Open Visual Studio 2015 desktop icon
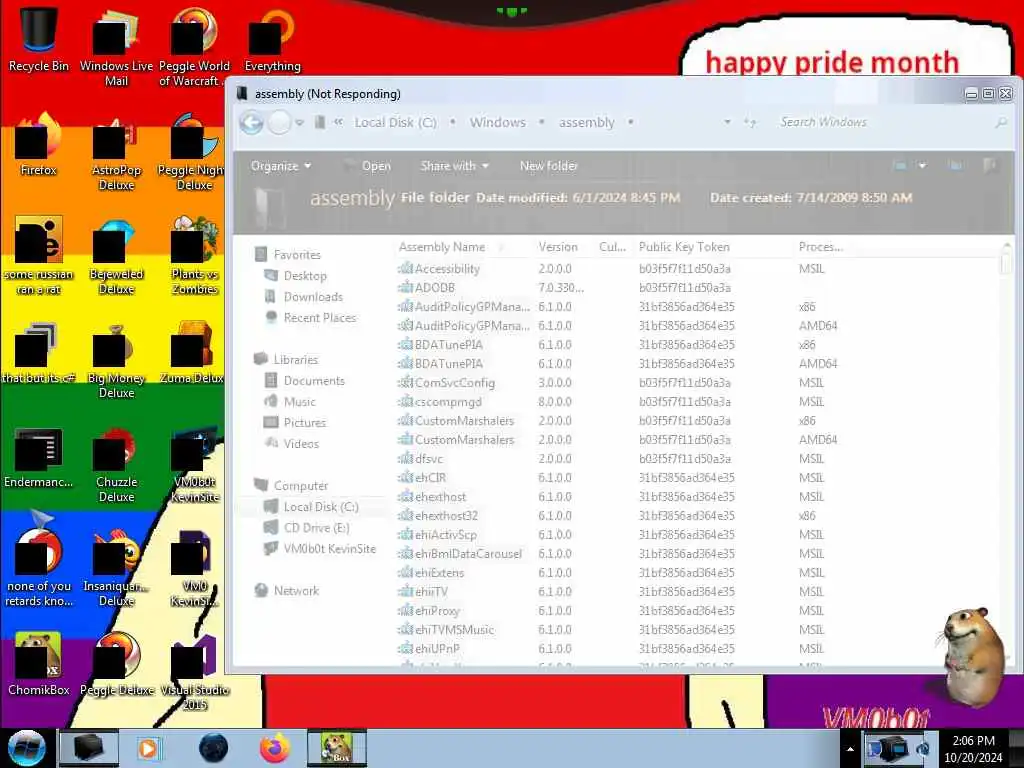The width and height of the screenshot is (1024, 768). [194, 671]
